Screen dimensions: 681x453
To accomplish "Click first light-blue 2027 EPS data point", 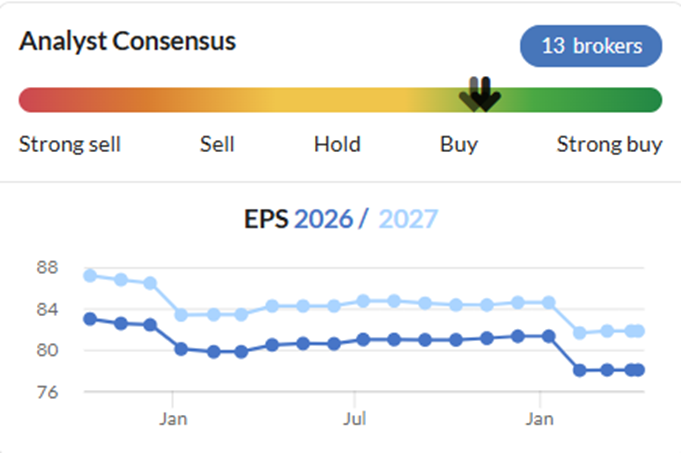I will tap(90, 275).
